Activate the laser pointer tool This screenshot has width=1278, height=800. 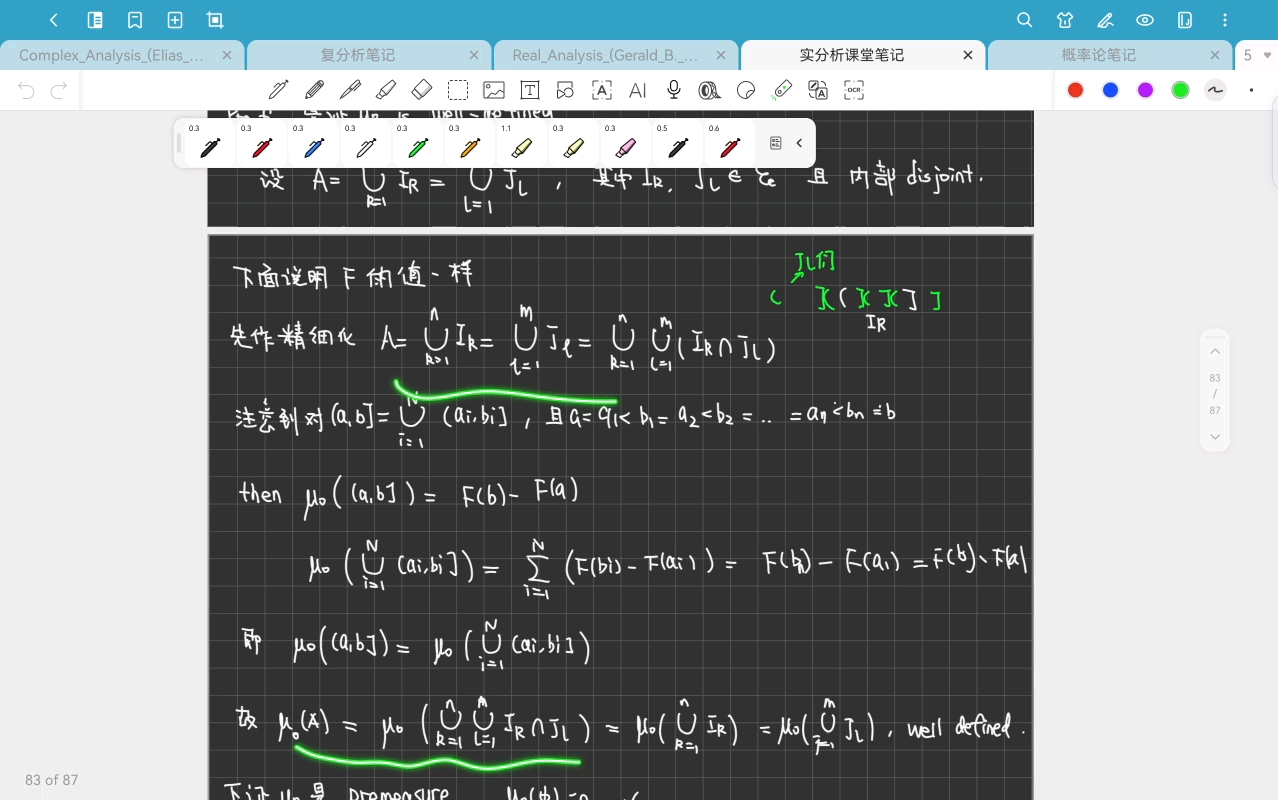point(782,90)
